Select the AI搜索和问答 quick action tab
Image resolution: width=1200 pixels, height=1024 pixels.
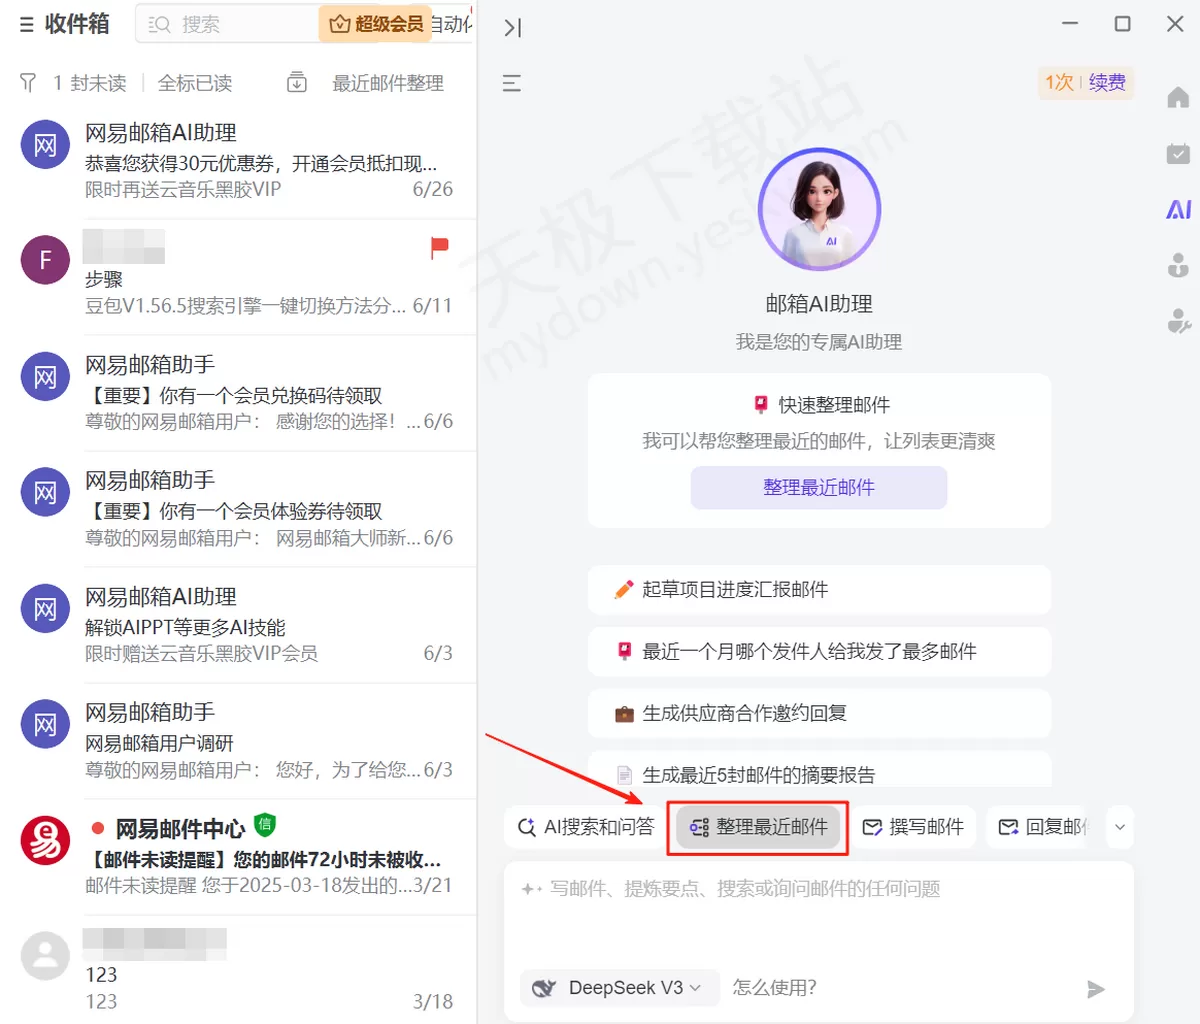(586, 827)
